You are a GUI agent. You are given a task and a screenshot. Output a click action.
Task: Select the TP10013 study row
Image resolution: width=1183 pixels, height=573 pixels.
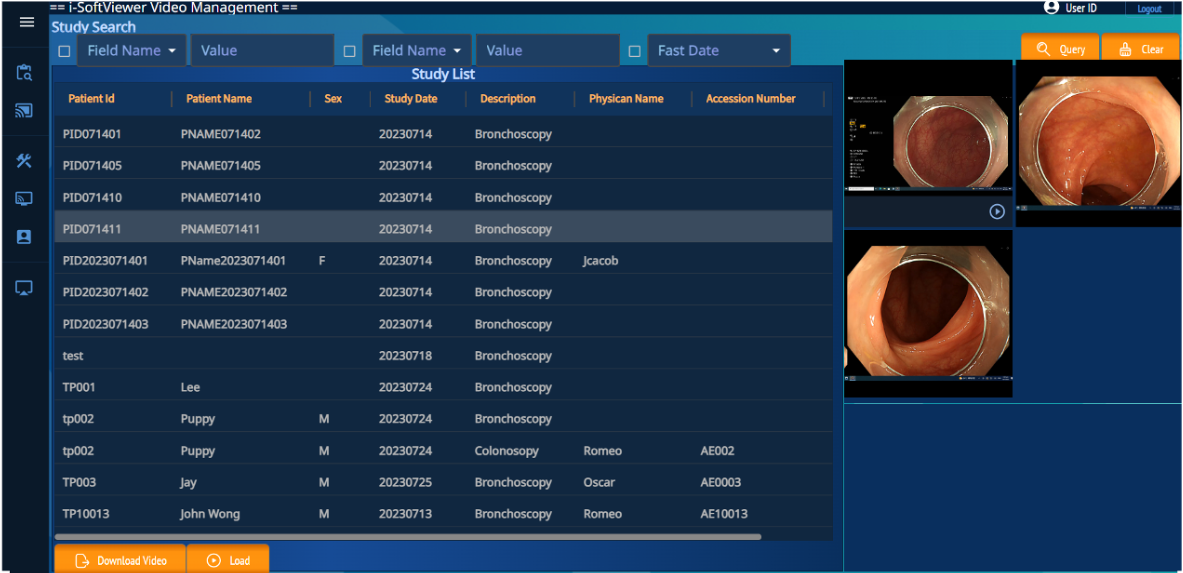(x=444, y=514)
